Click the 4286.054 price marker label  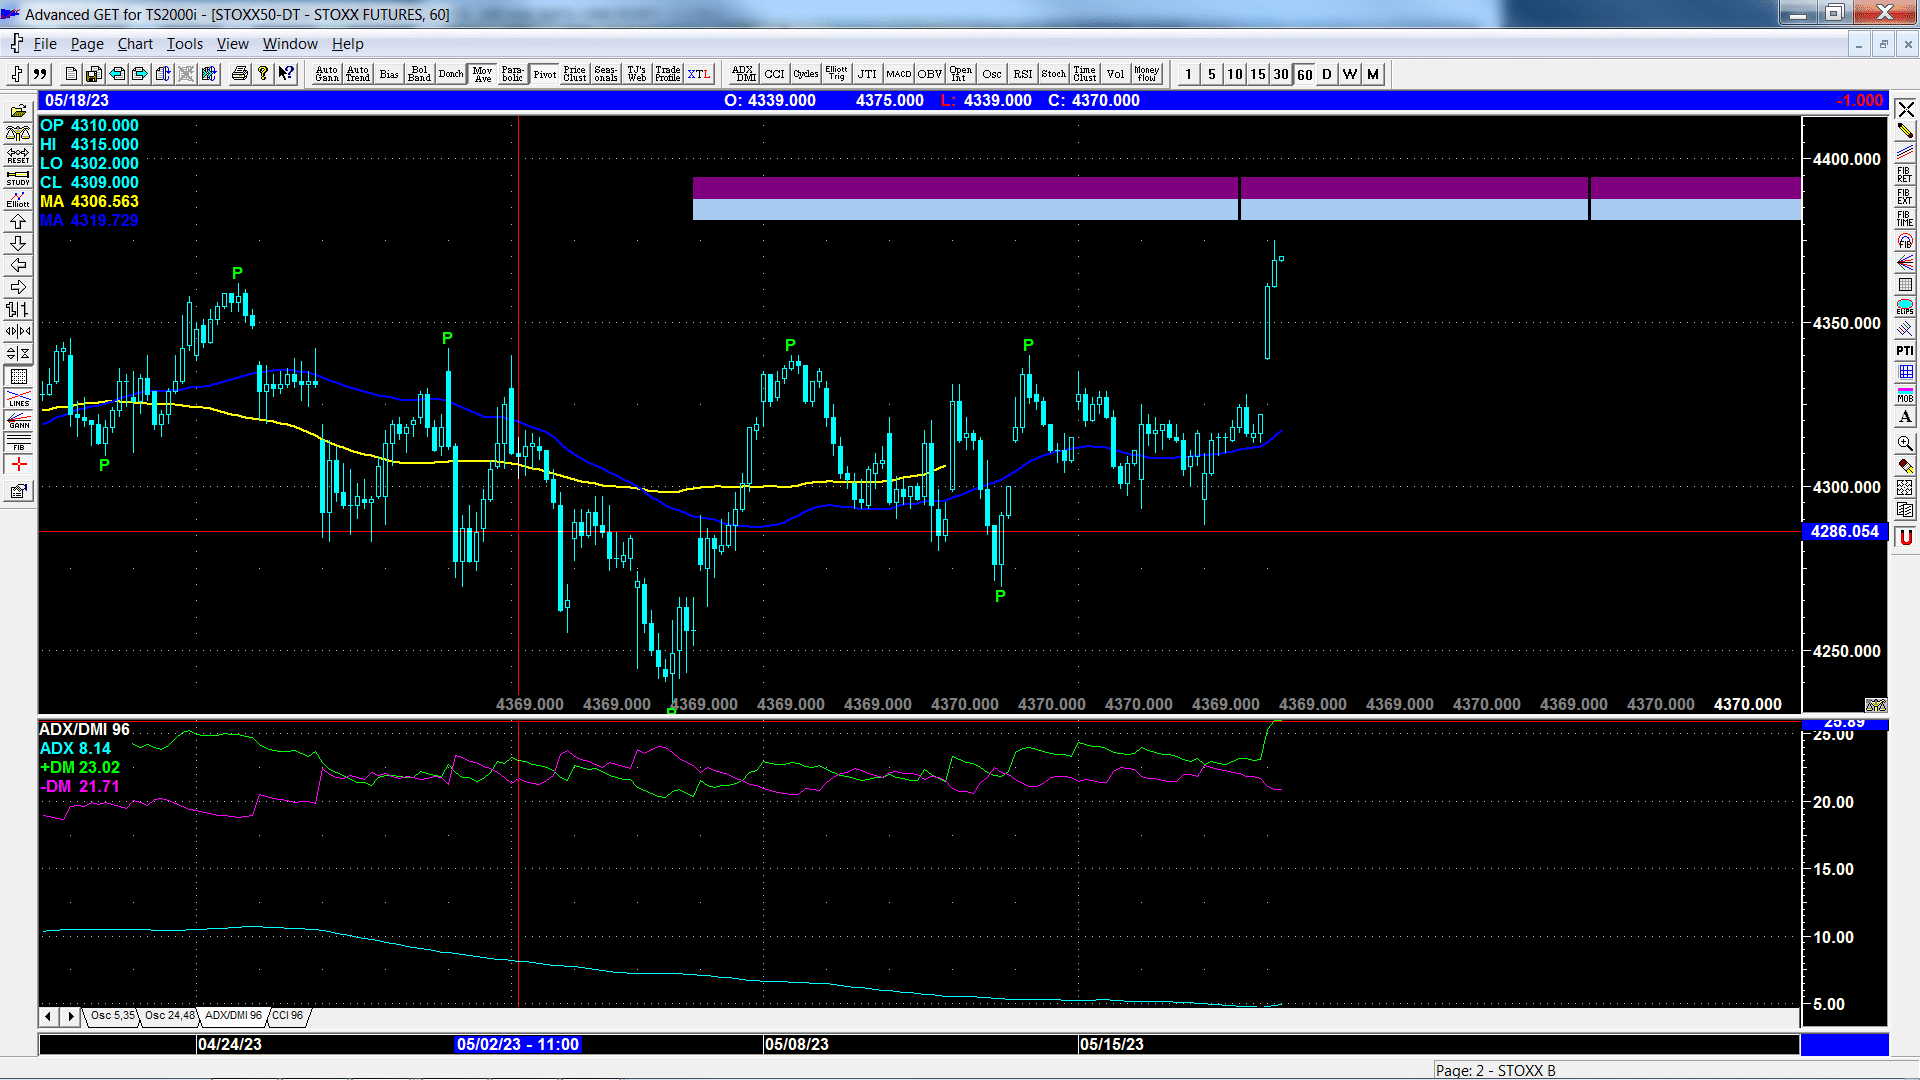click(1844, 531)
